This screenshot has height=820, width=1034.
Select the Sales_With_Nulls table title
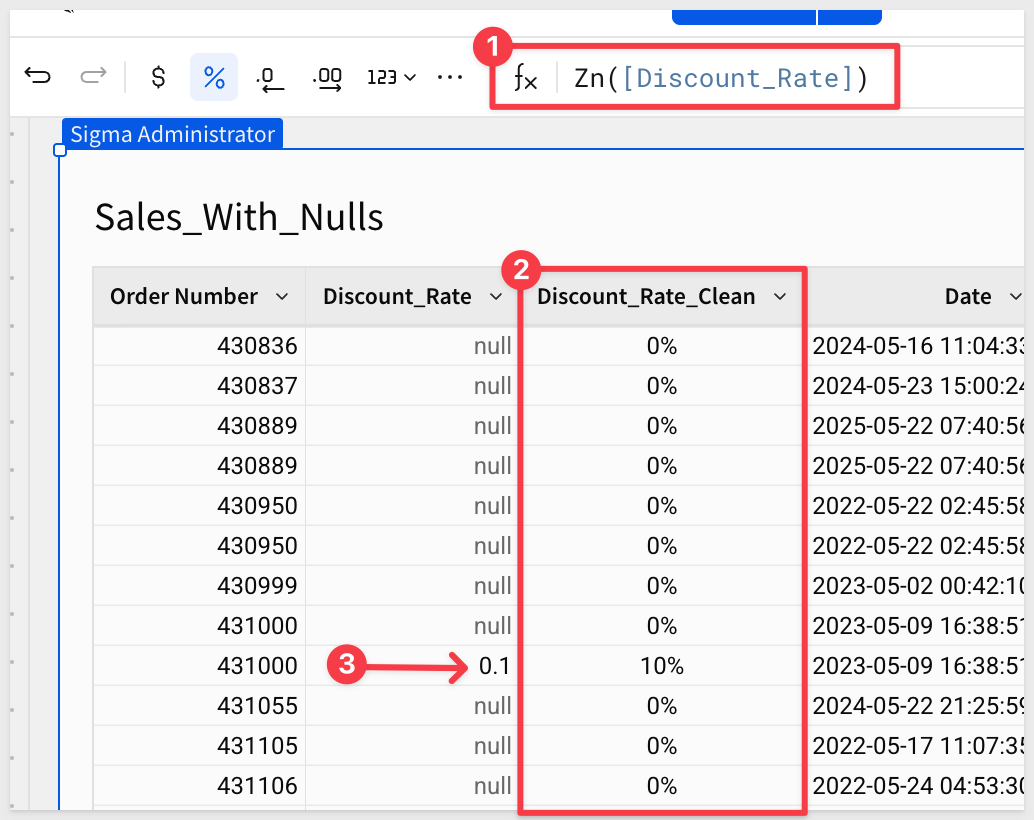[x=239, y=216]
